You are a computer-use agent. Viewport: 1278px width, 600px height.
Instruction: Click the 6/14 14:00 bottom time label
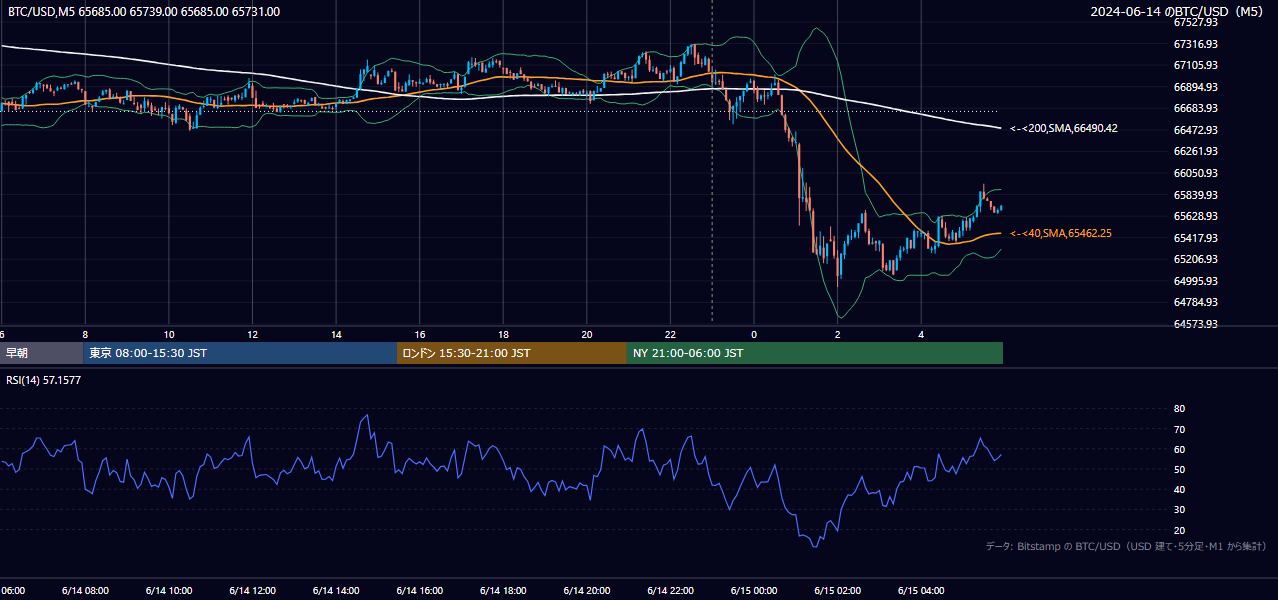click(x=336, y=590)
